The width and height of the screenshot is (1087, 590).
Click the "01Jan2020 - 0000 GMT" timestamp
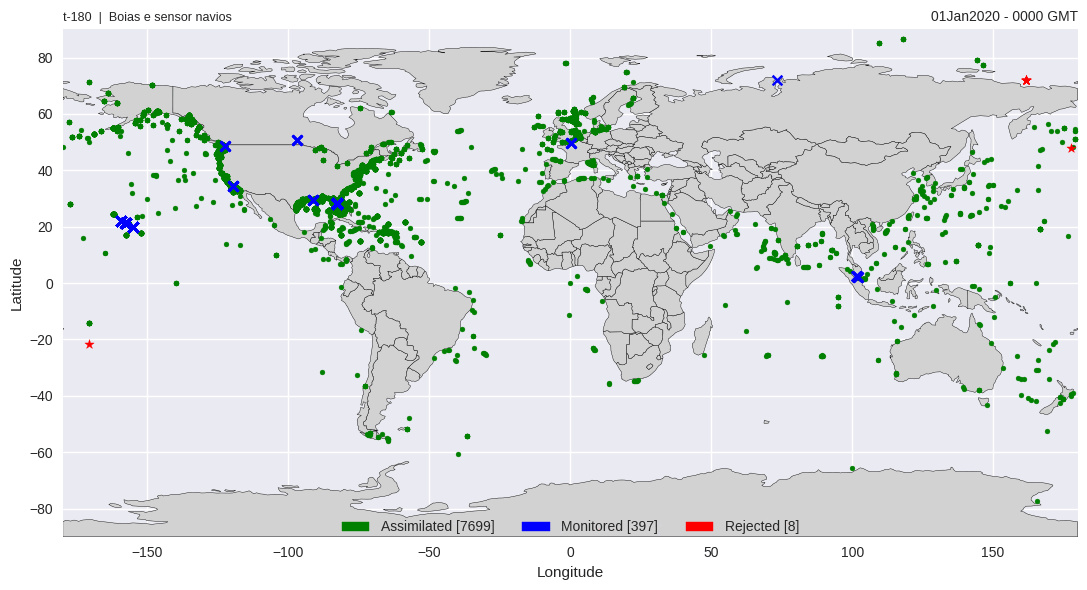point(1003,16)
